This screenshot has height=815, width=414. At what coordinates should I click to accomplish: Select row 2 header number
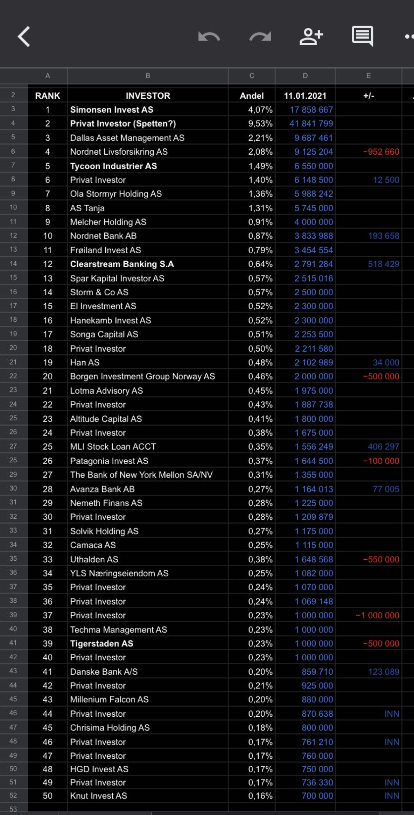[x=14, y=95]
